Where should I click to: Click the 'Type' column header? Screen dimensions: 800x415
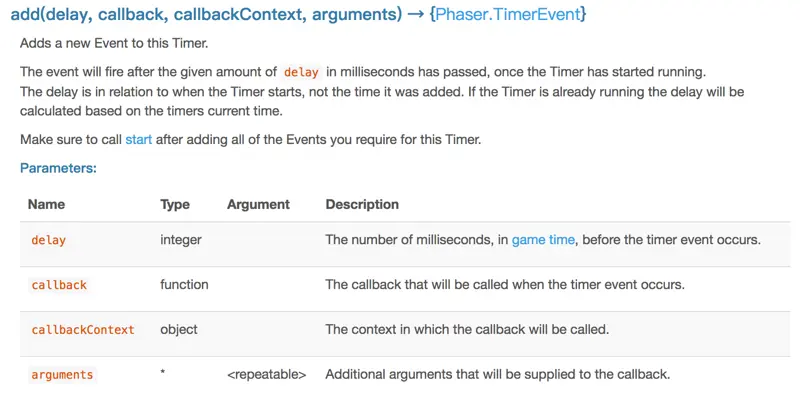coord(175,204)
